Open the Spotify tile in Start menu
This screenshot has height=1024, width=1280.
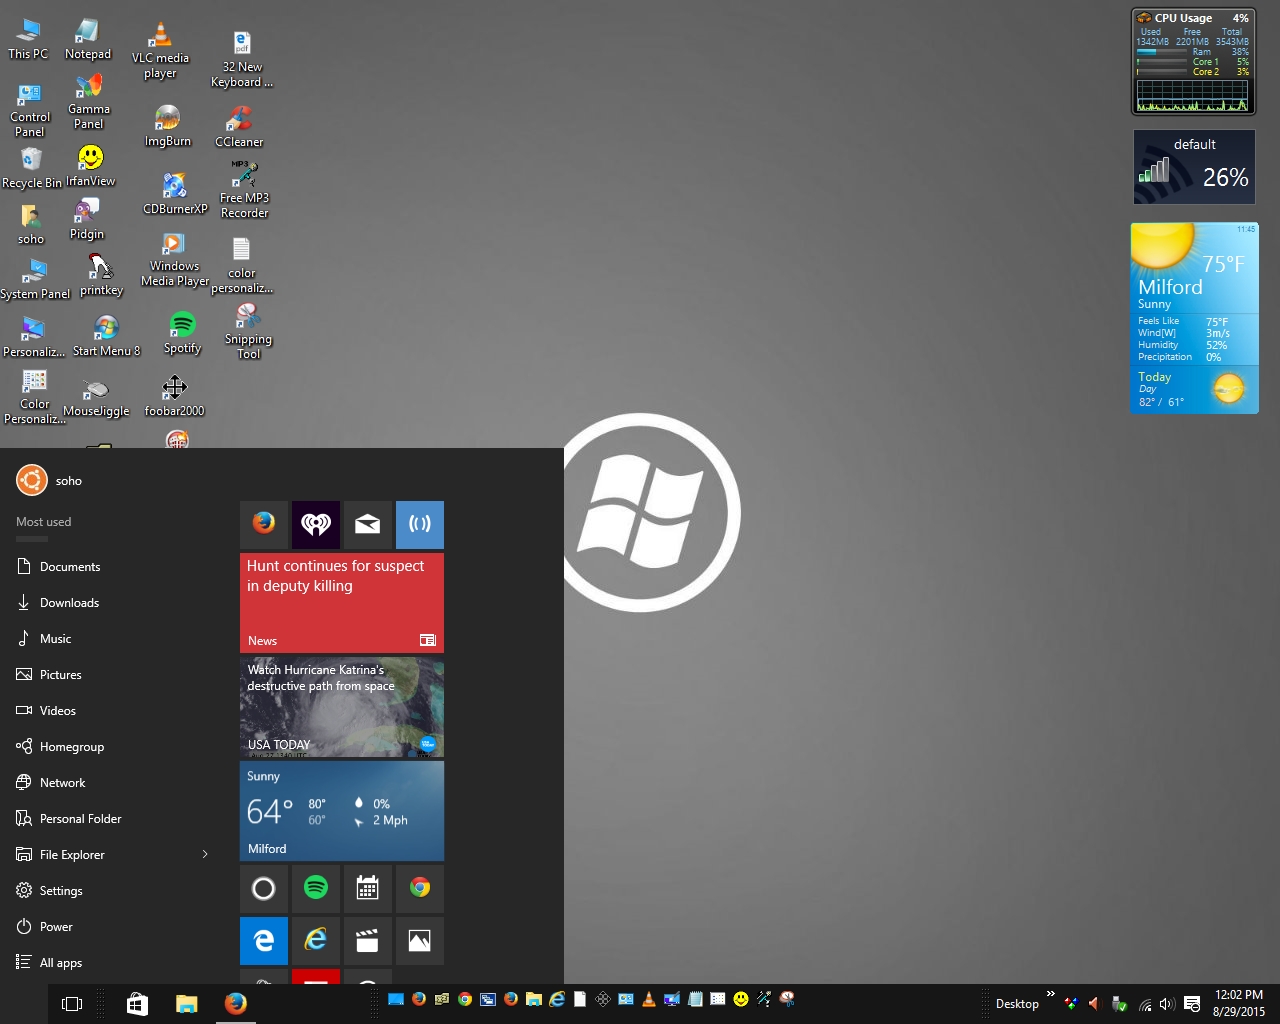click(x=316, y=888)
